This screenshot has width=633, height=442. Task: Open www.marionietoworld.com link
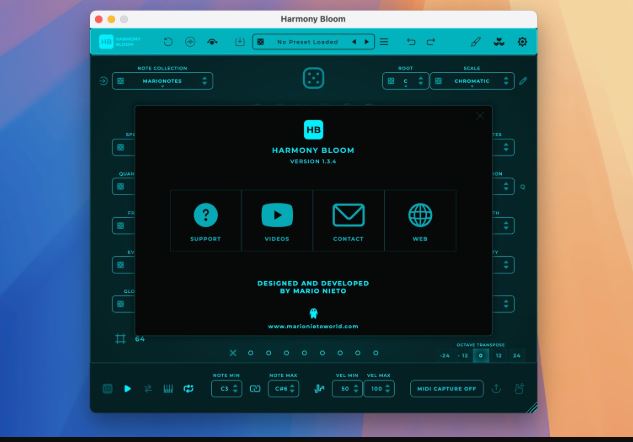pyautogui.click(x=313, y=326)
